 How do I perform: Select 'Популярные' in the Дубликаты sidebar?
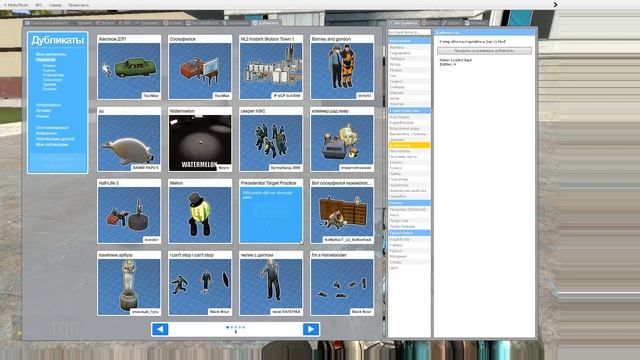(x=48, y=105)
